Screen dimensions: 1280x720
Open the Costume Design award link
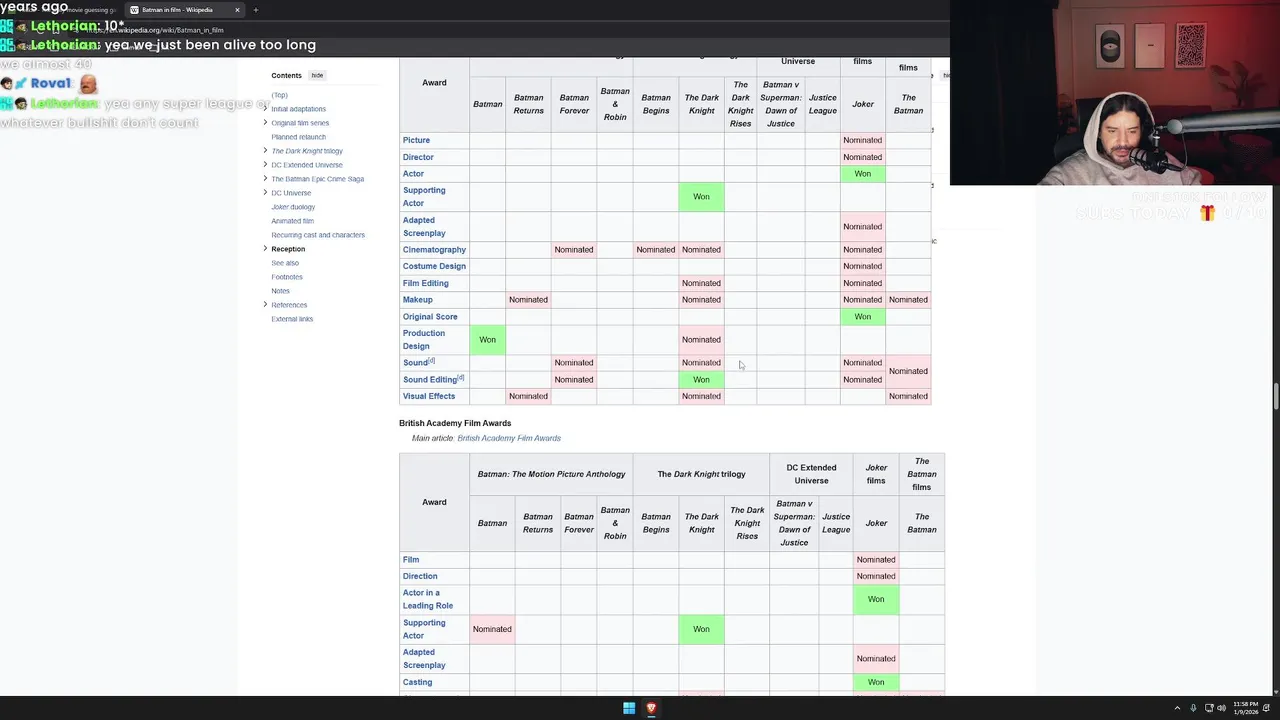[x=434, y=266]
